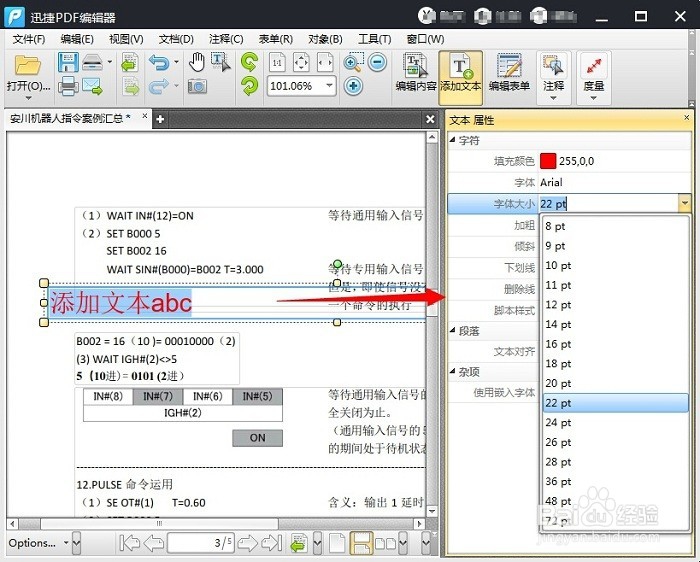Click the red 填充颜色 color swatch
Screen dimensions: 700x562
coord(548,161)
